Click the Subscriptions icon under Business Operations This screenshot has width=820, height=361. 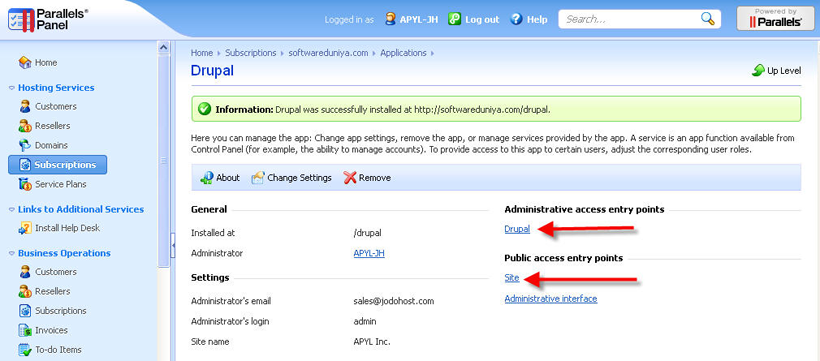[x=25, y=311]
